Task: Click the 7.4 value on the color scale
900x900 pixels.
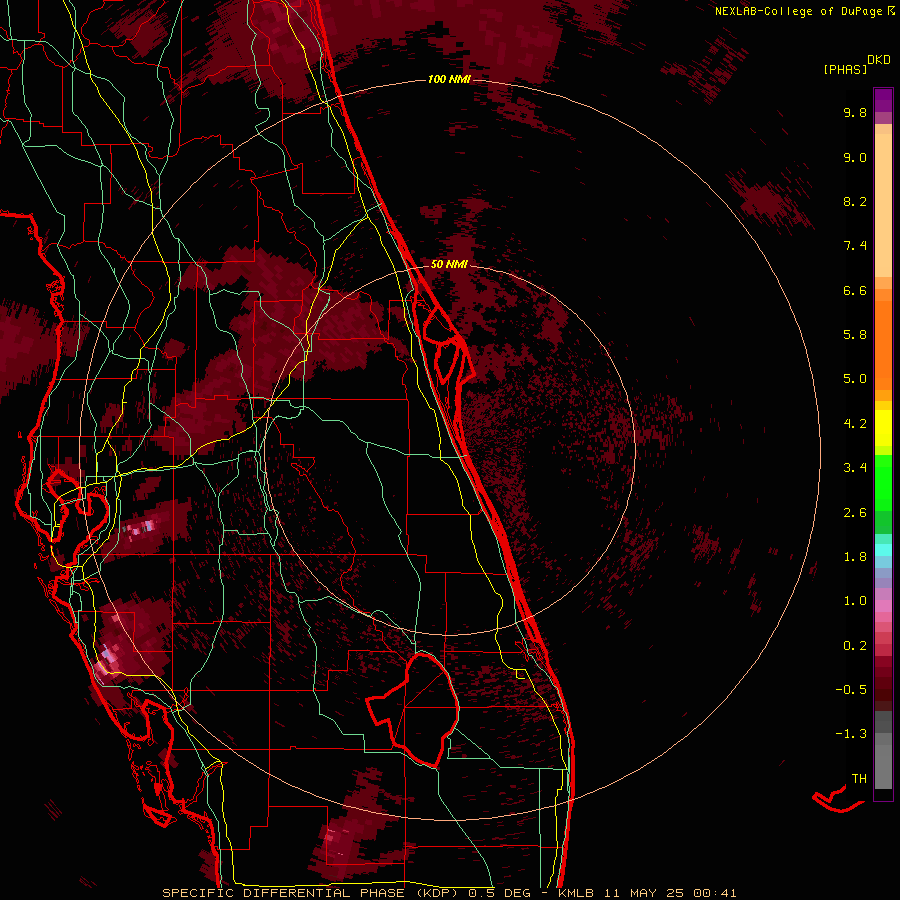Action: [855, 246]
